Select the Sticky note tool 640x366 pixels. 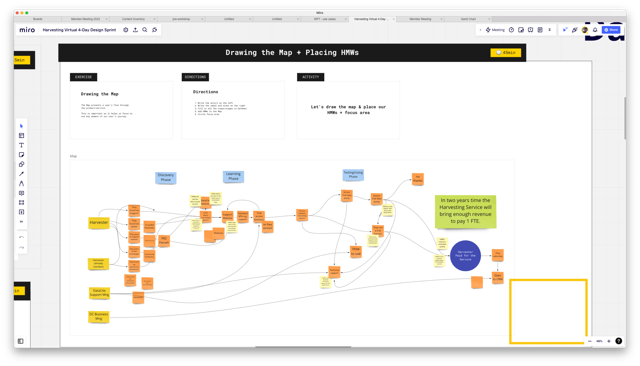21,155
